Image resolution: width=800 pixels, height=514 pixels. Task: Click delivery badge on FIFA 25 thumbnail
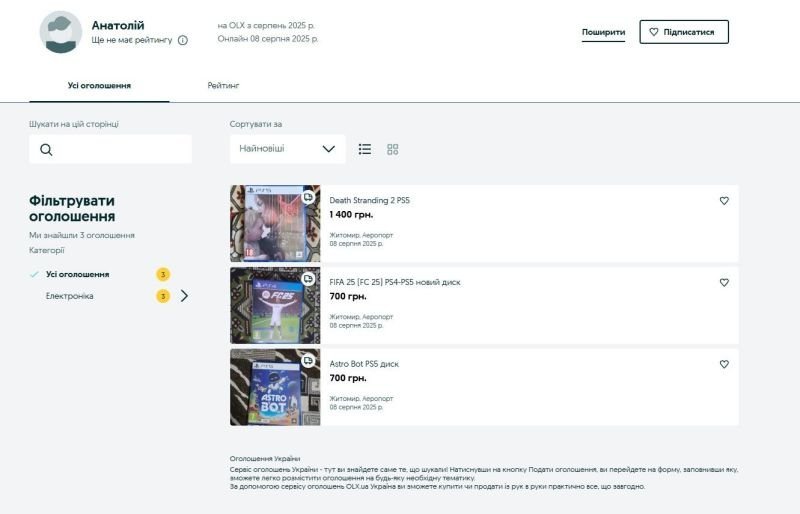(309, 279)
